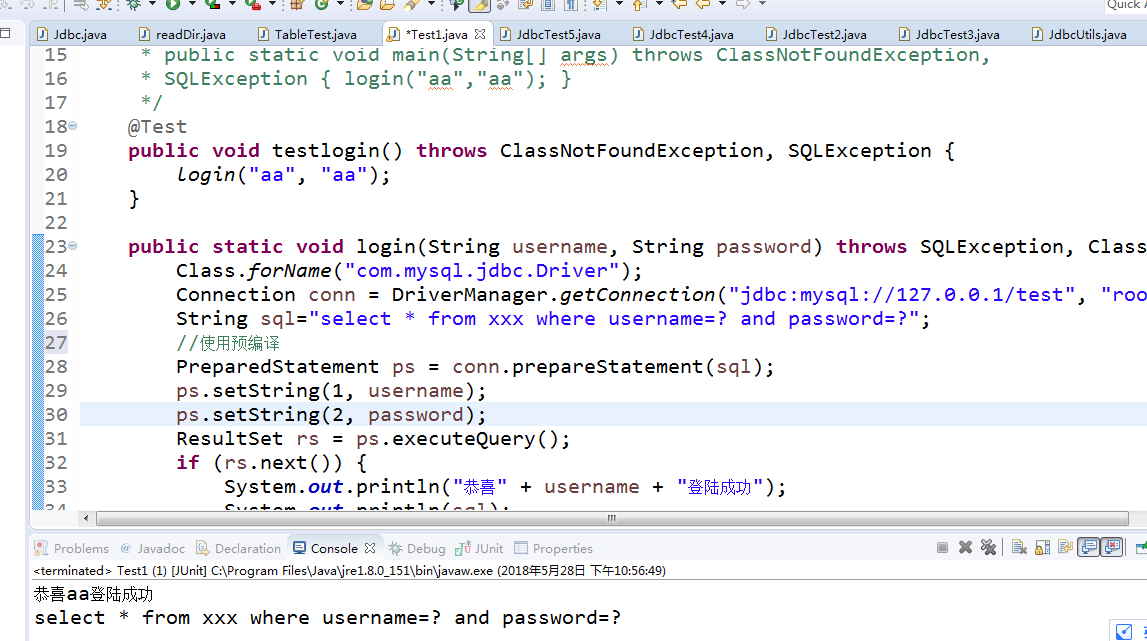
Task: Open the Problems view tab
Action: [72, 548]
